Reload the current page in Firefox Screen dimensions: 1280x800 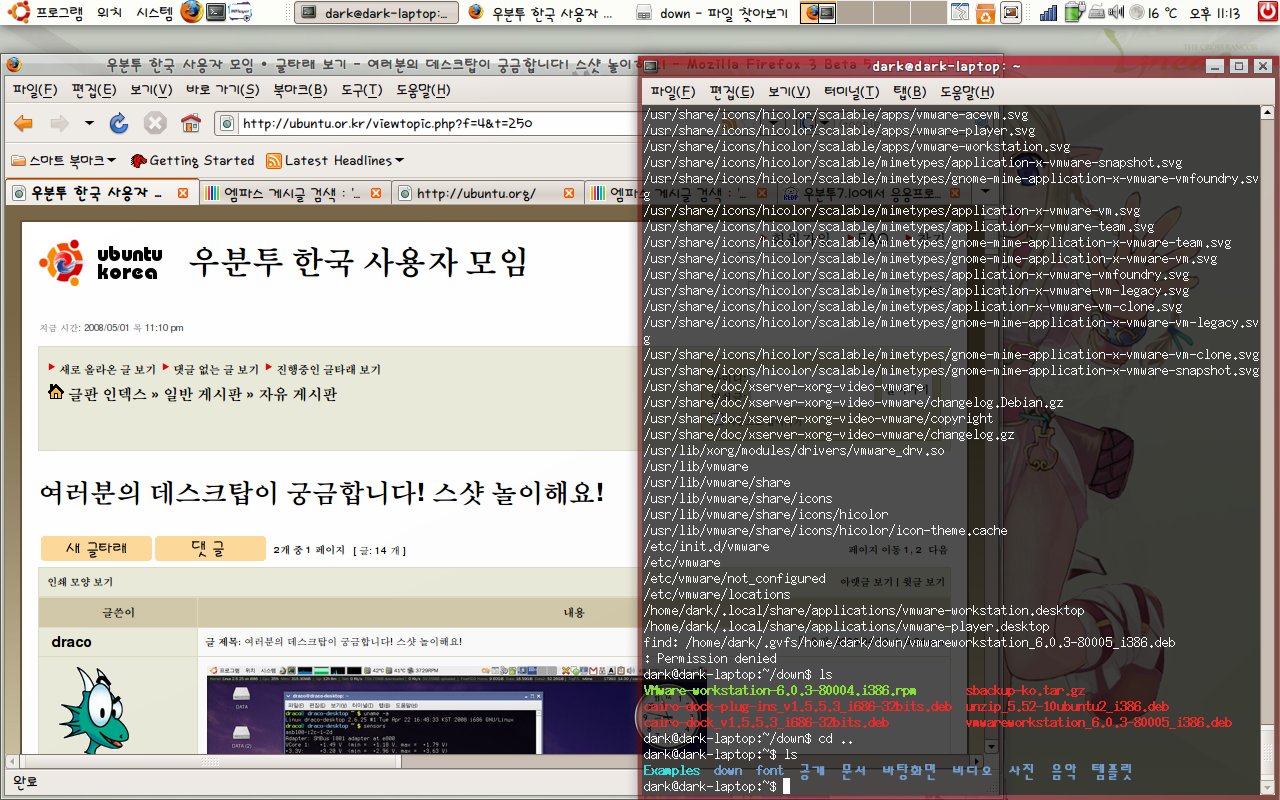coord(119,124)
